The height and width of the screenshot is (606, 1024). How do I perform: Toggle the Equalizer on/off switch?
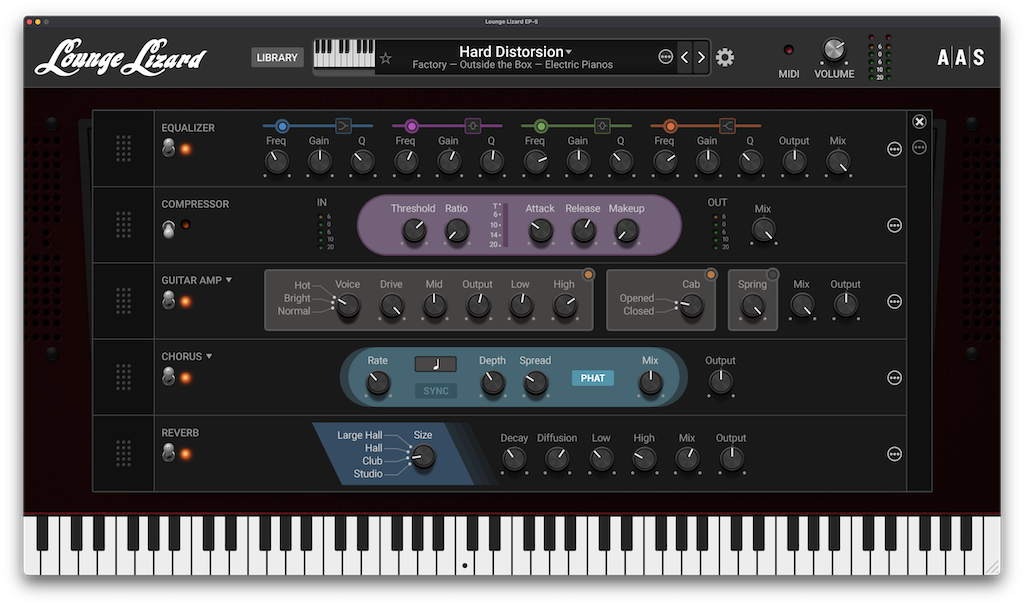(168, 148)
